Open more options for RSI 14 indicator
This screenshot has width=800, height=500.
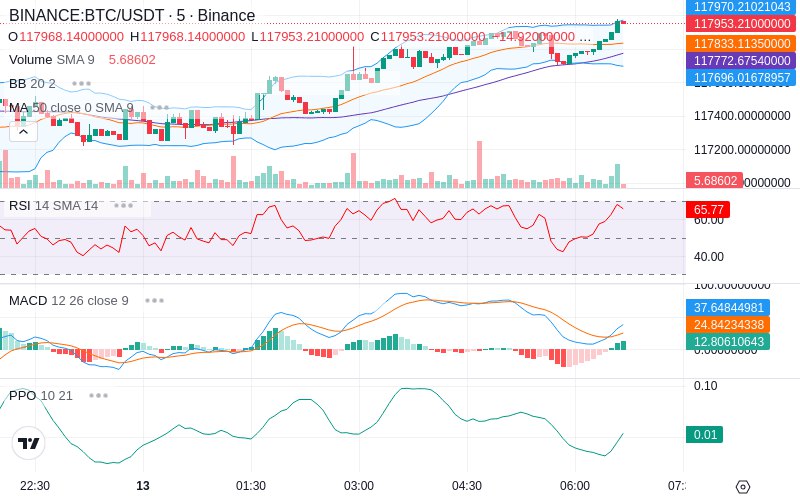point(123,206)
